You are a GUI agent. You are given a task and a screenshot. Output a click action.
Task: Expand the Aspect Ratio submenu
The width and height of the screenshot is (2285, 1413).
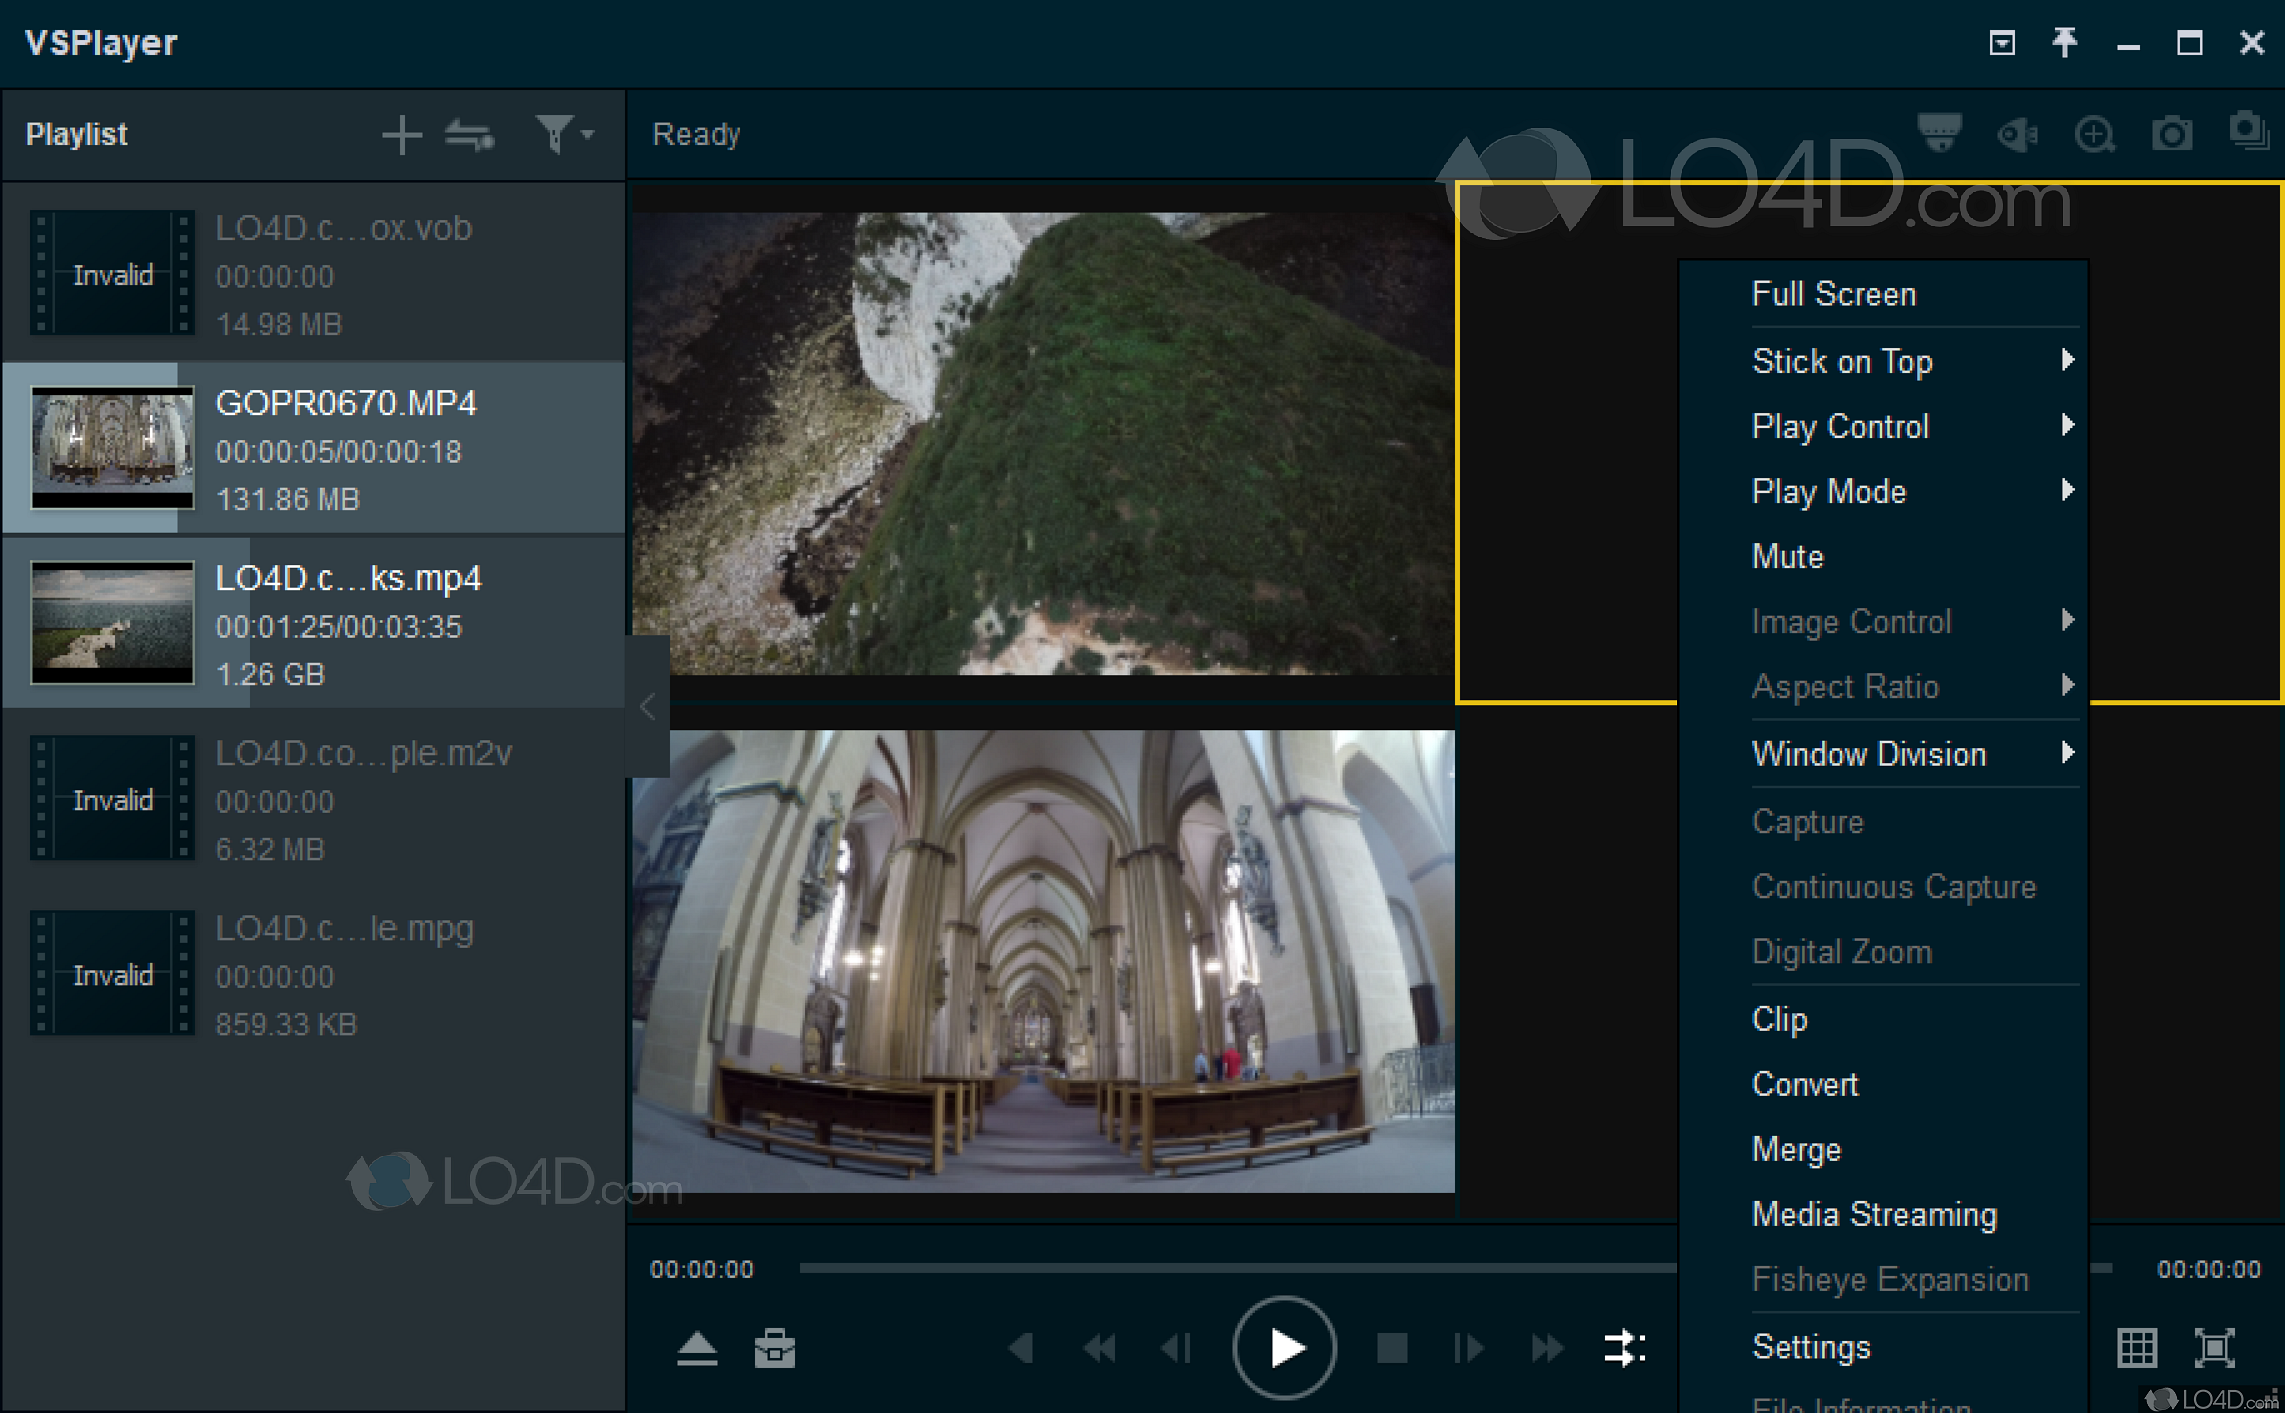click(x=1846, y=686)
